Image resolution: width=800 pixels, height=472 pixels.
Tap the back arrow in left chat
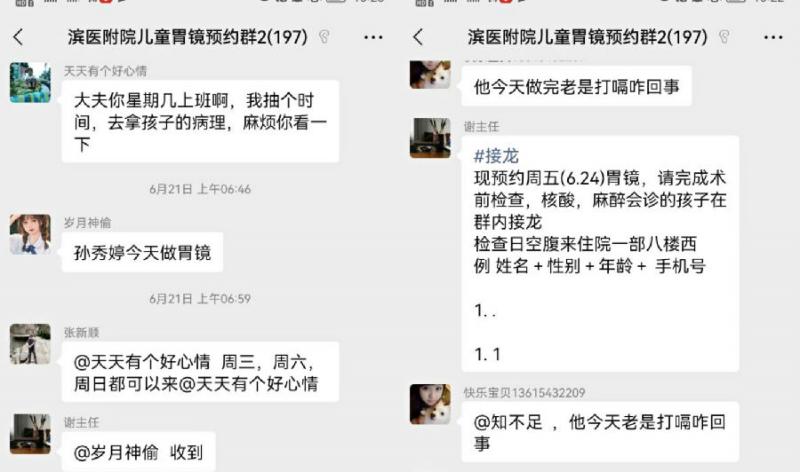[x=19, y=37]
